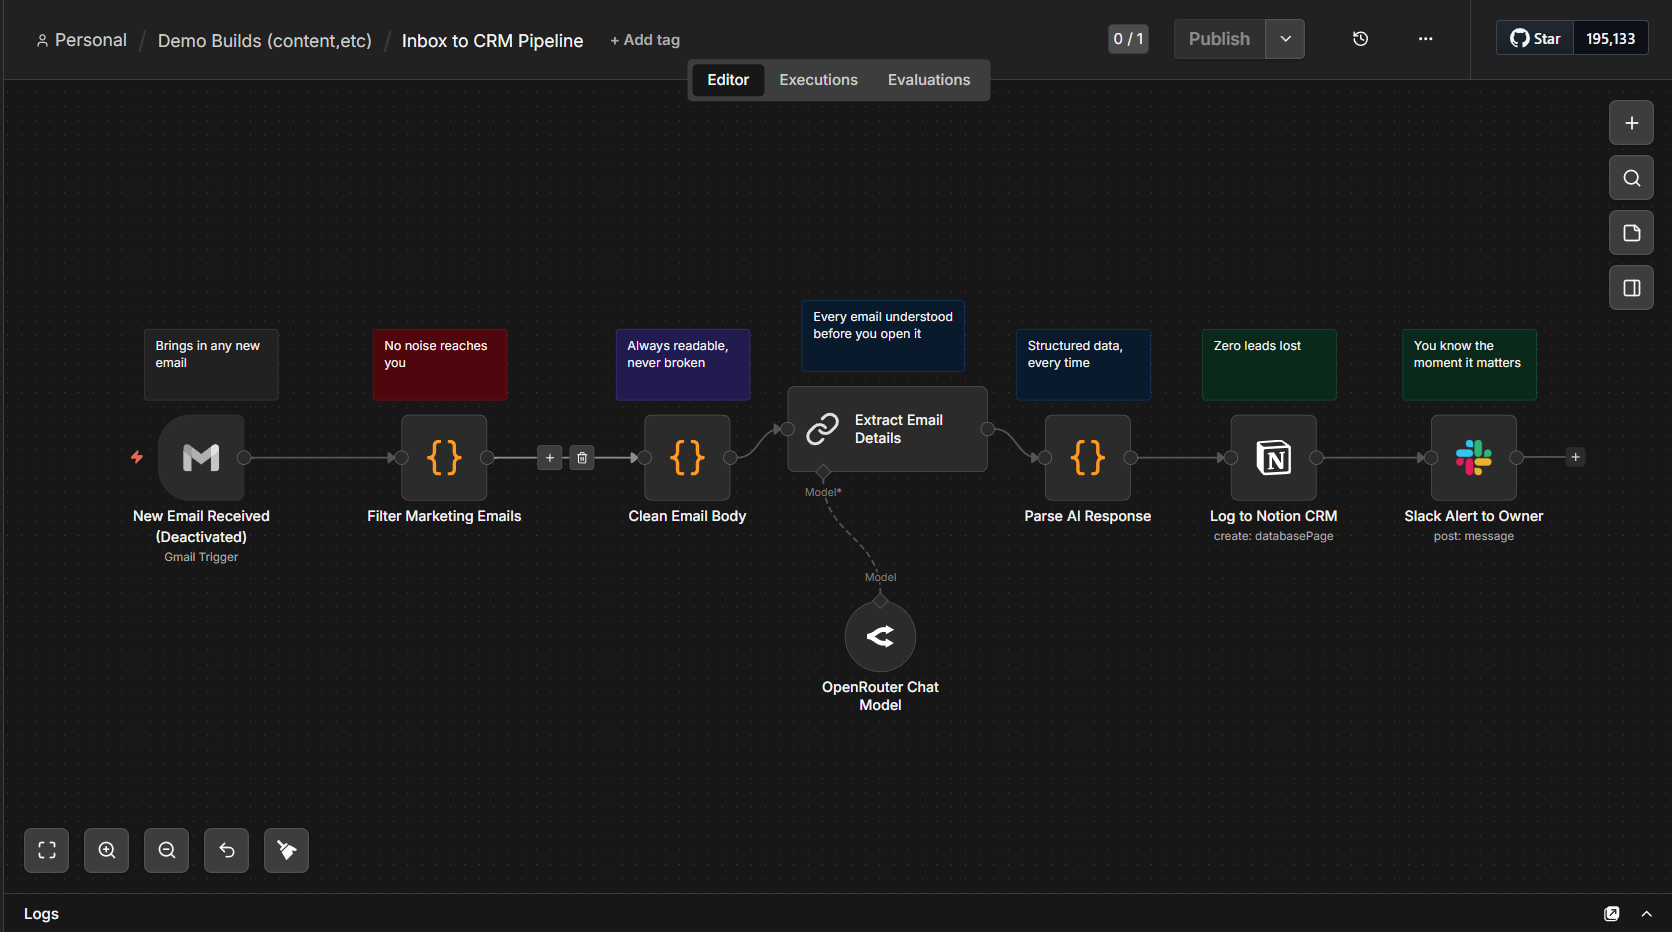Open workflow version history

pyautogui.click(x=1360, y=39)
